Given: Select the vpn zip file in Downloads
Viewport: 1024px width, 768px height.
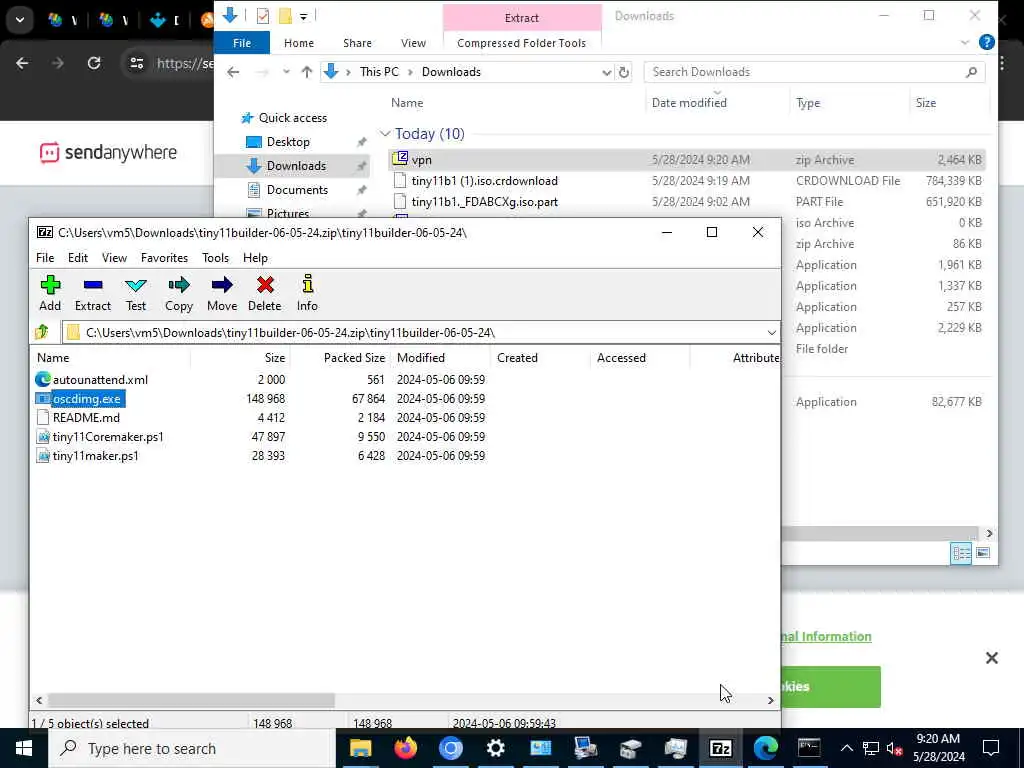Looking at the screenshot, I should (687, 160).
